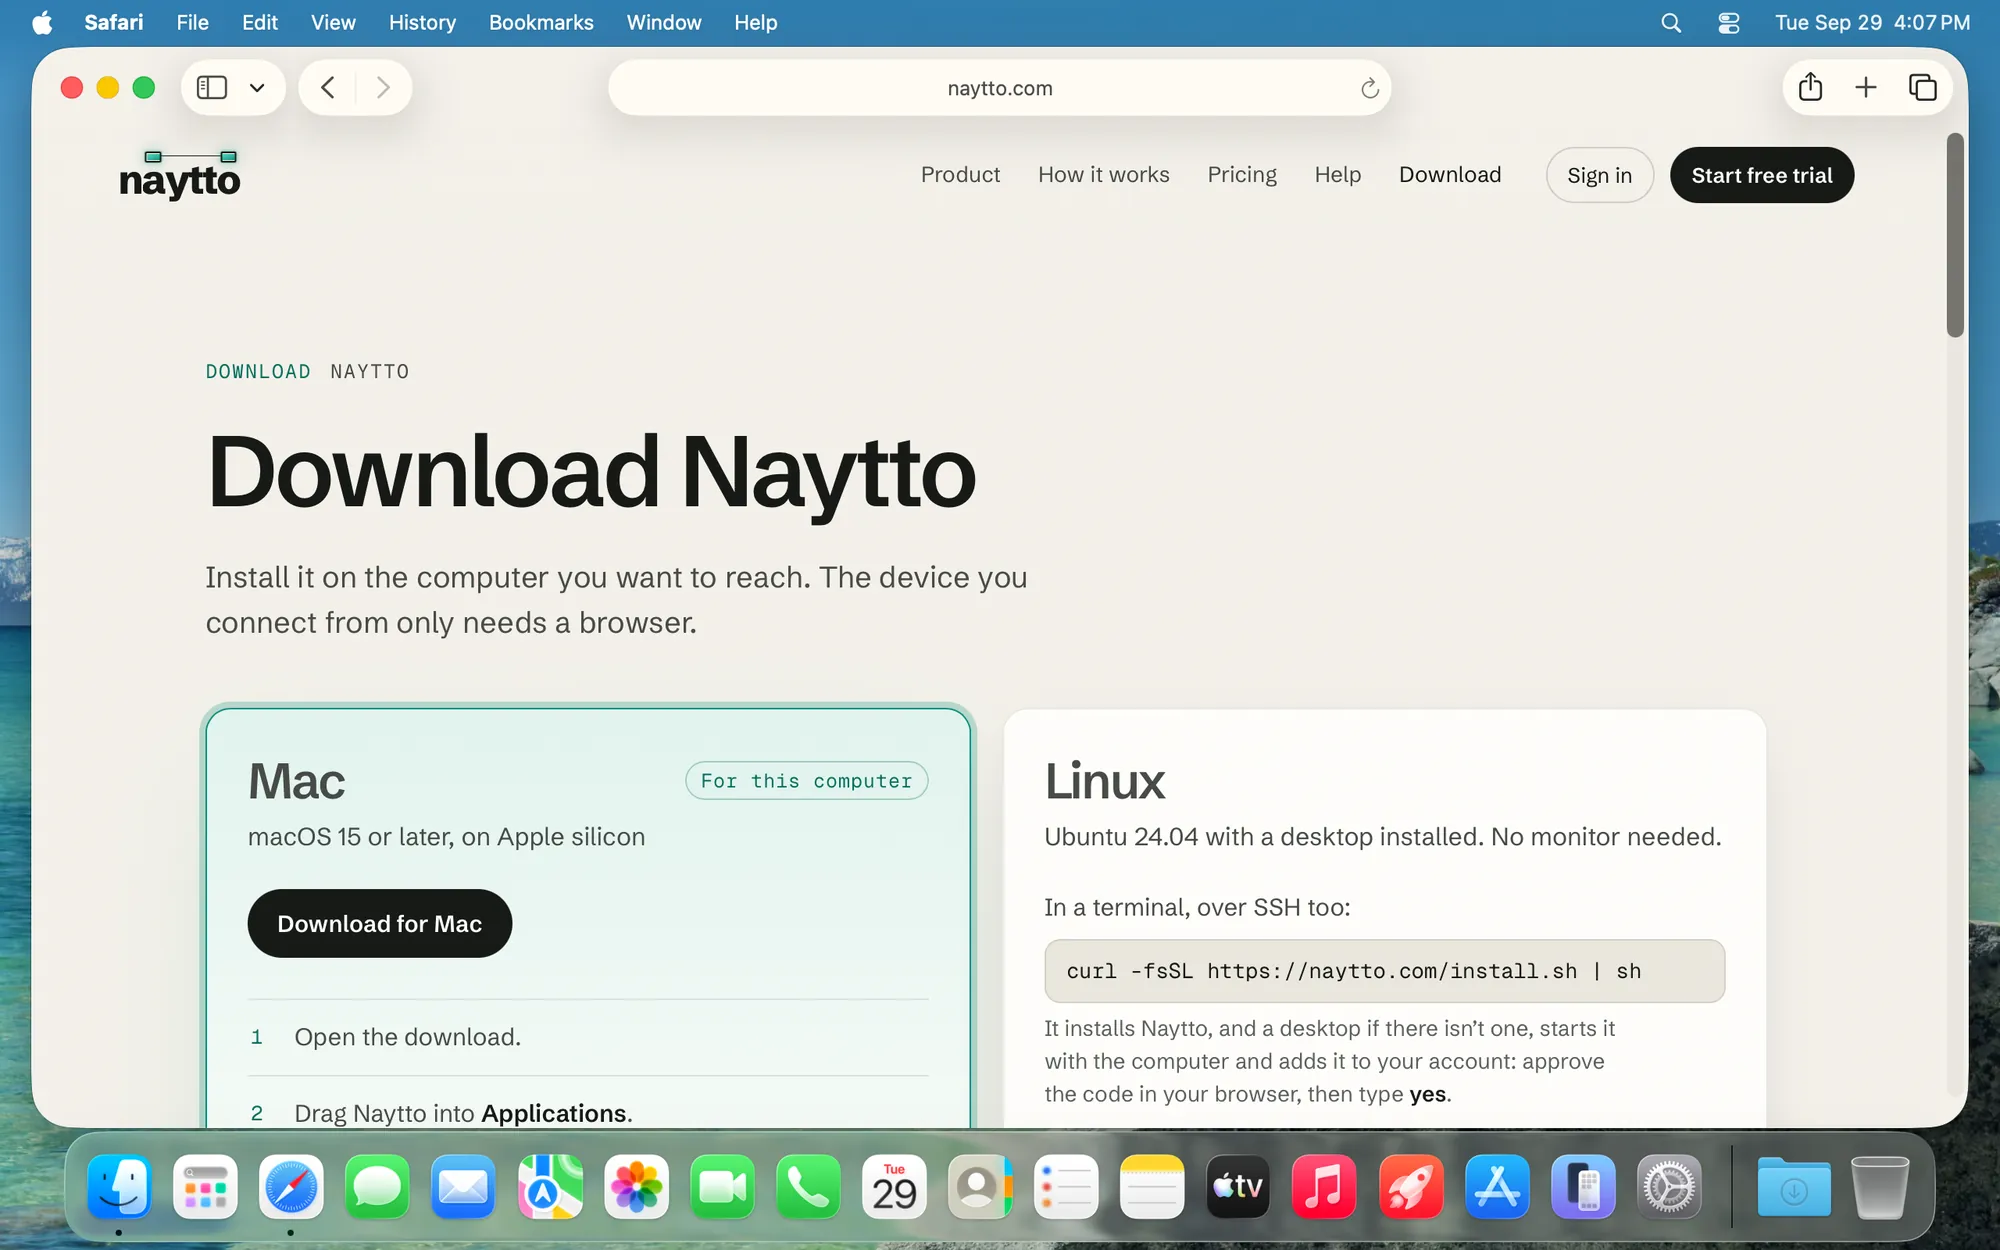The width and height of the screenshot is (2000, 1250).
Task: Open Photos from the Dock
Action: pyautogui.click(x=636, y=1187)
